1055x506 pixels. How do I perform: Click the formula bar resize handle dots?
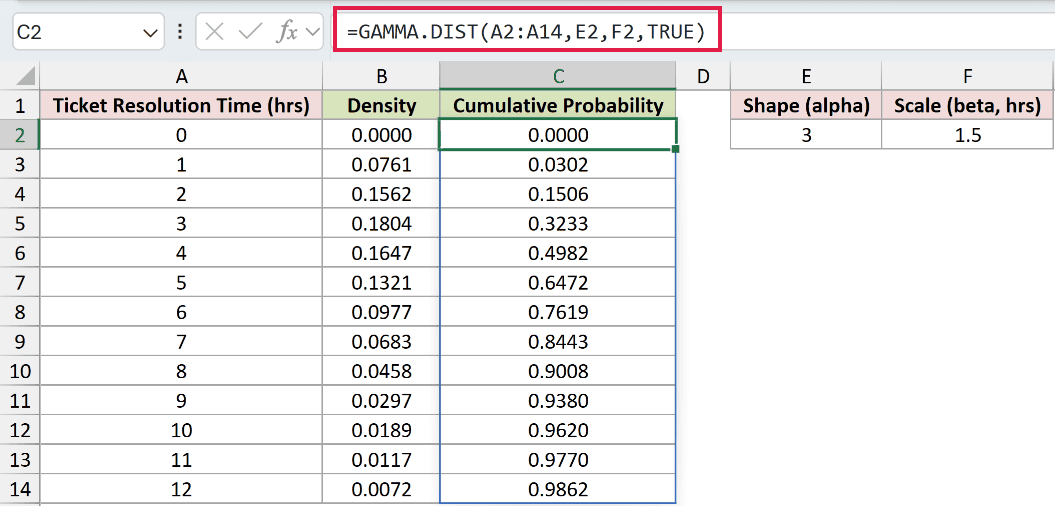point(180,32)
